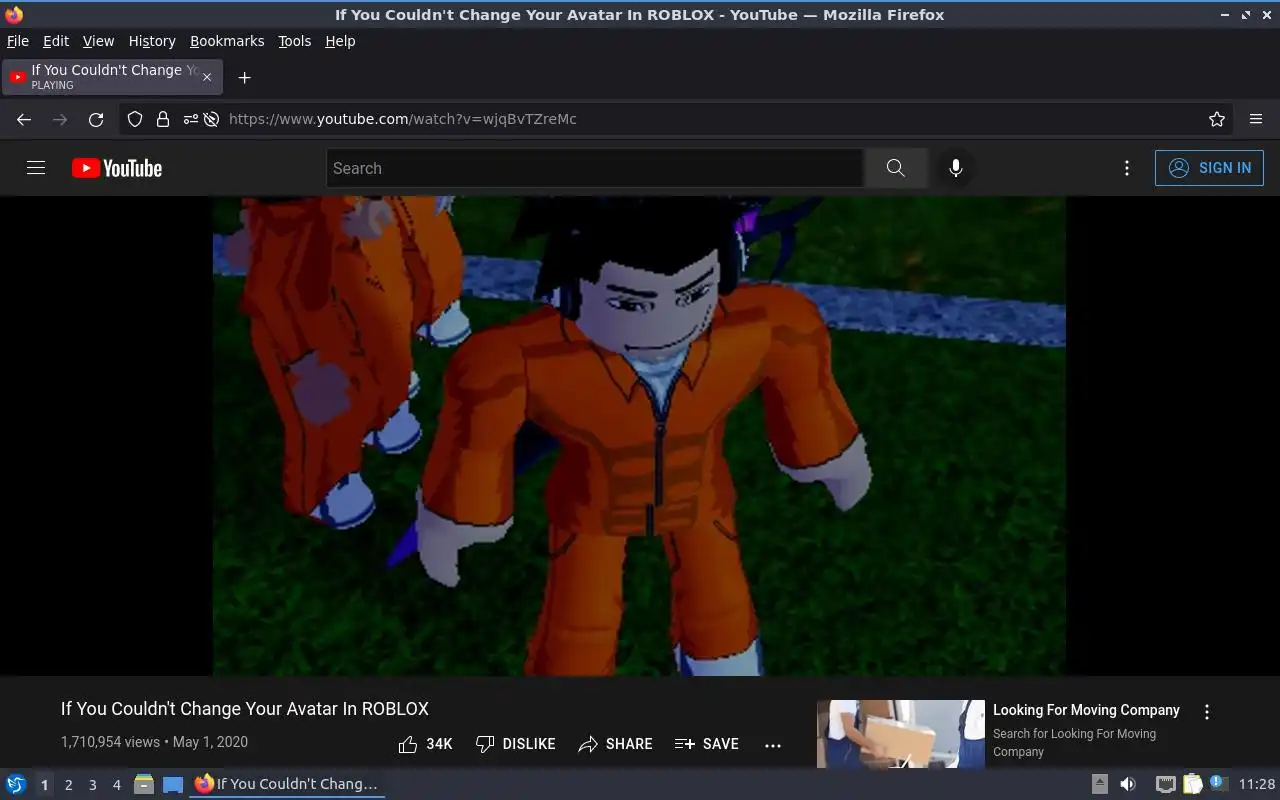View site security padlock info
The image size is (1280, 800).
[163, 119]
